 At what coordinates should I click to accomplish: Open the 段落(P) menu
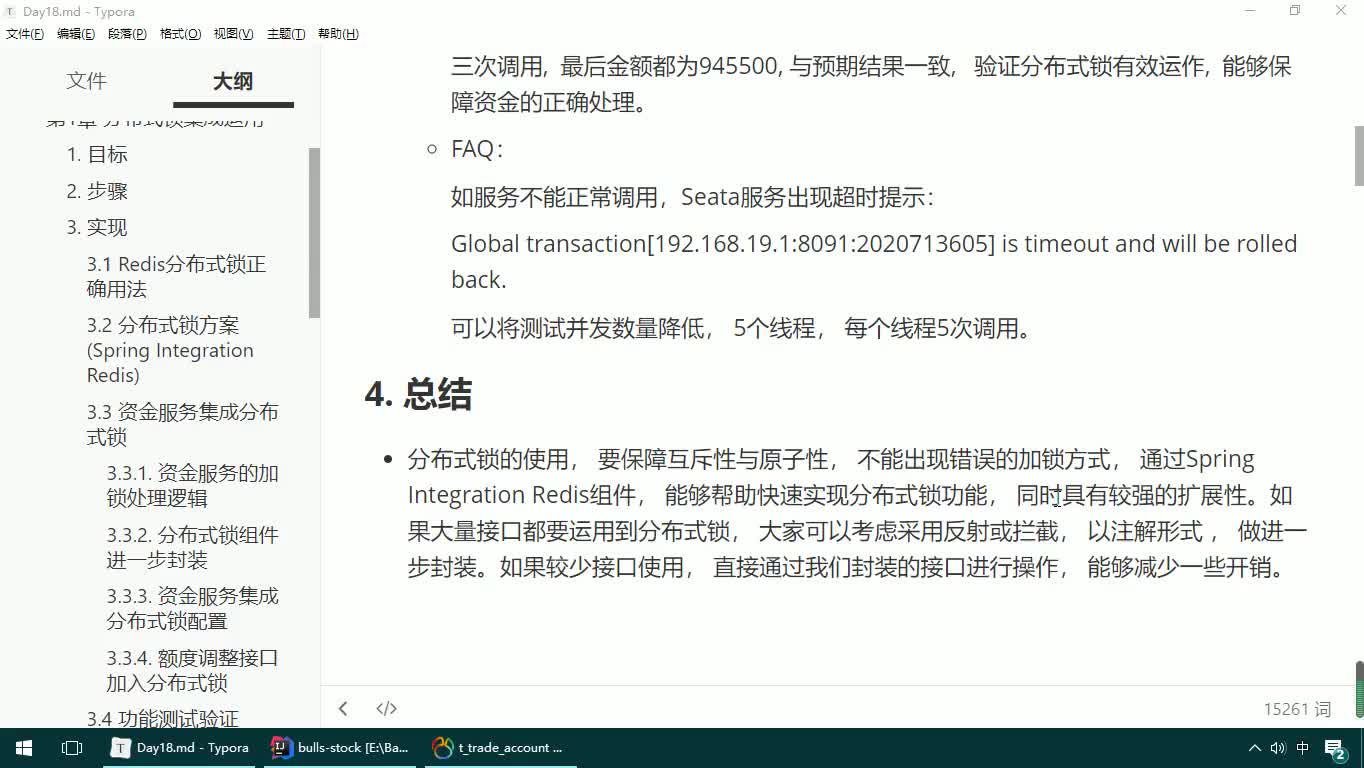(x=127, y=34)
